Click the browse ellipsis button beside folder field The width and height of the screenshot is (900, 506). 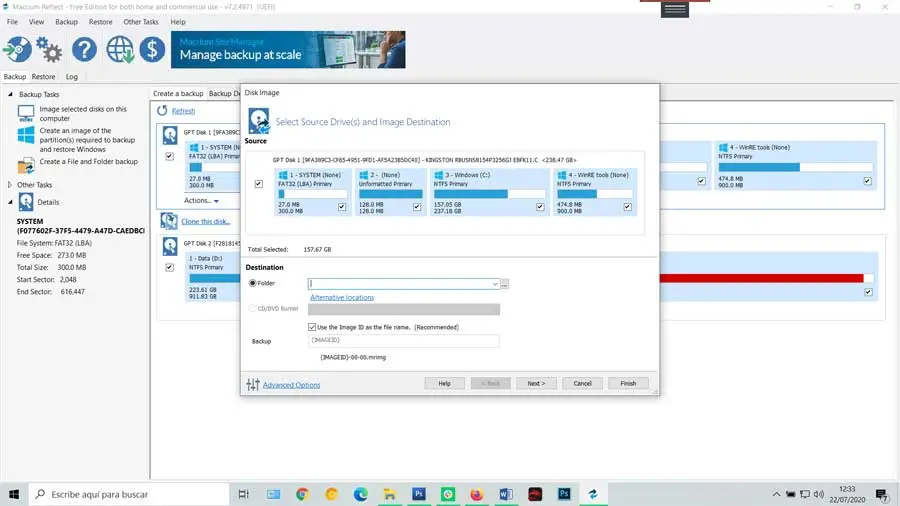[x=505, y=284]
